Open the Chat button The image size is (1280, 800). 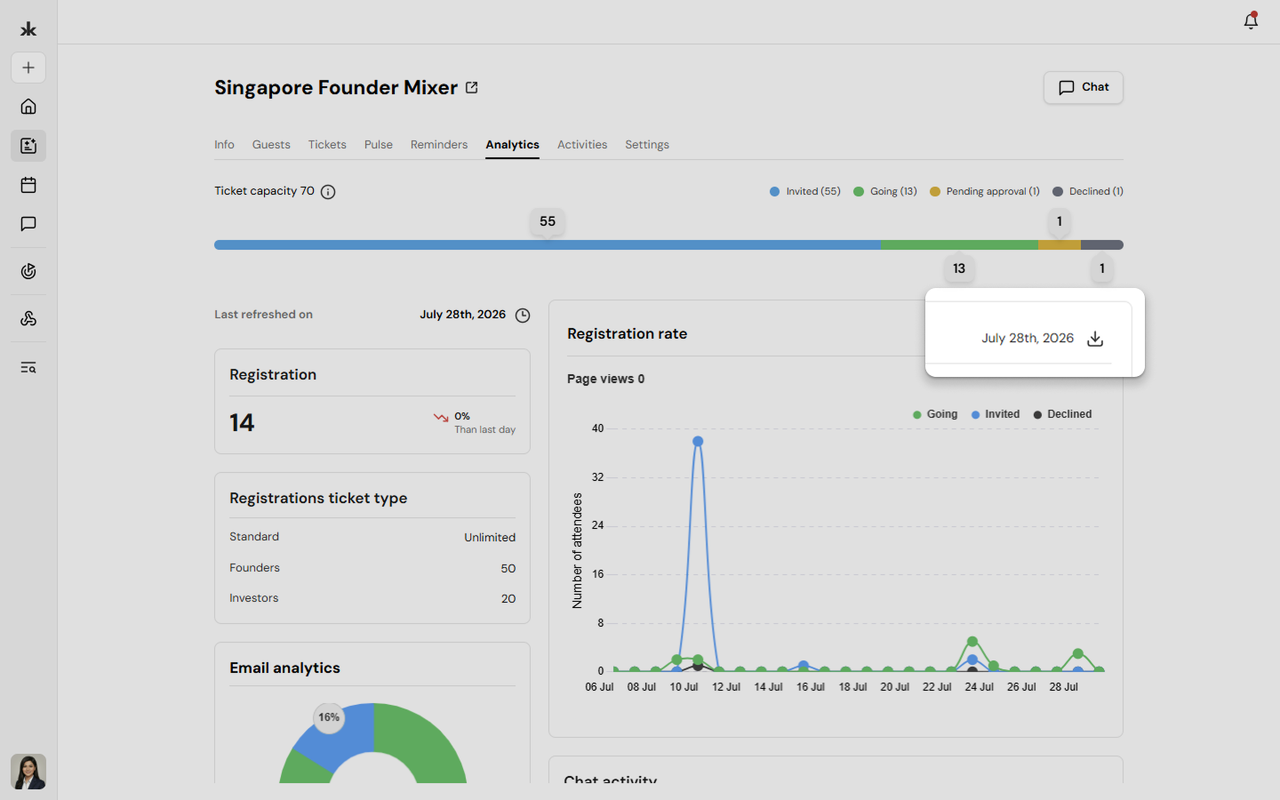pyautogui.click(x=1083, y=87)
